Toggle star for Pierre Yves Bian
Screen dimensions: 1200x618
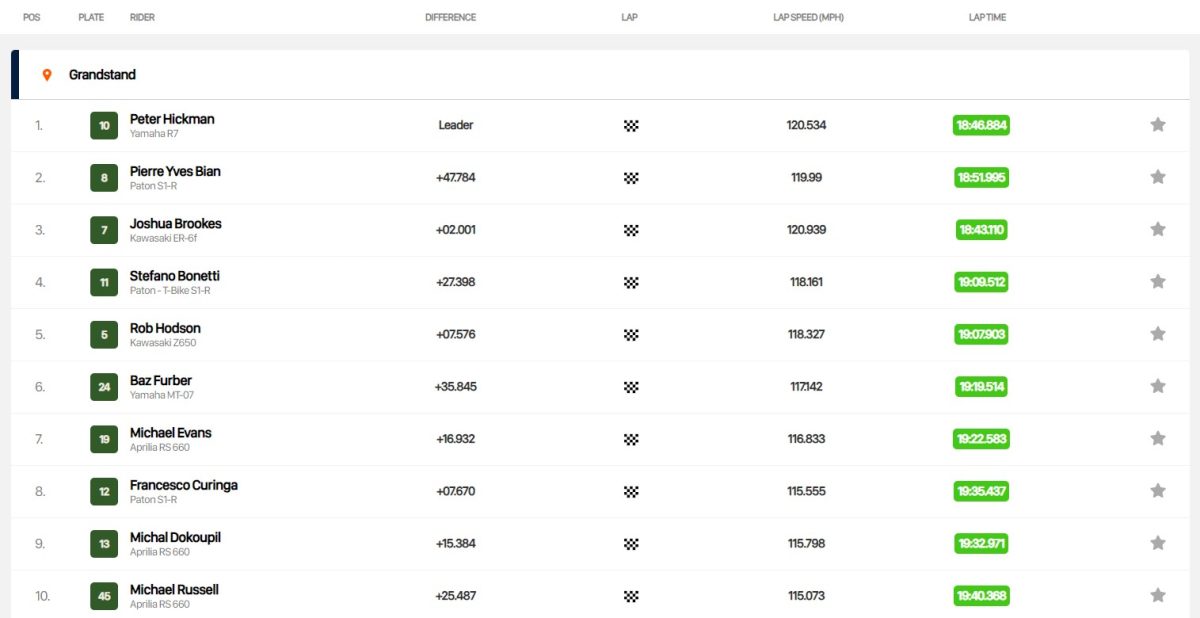[1157, 177]
